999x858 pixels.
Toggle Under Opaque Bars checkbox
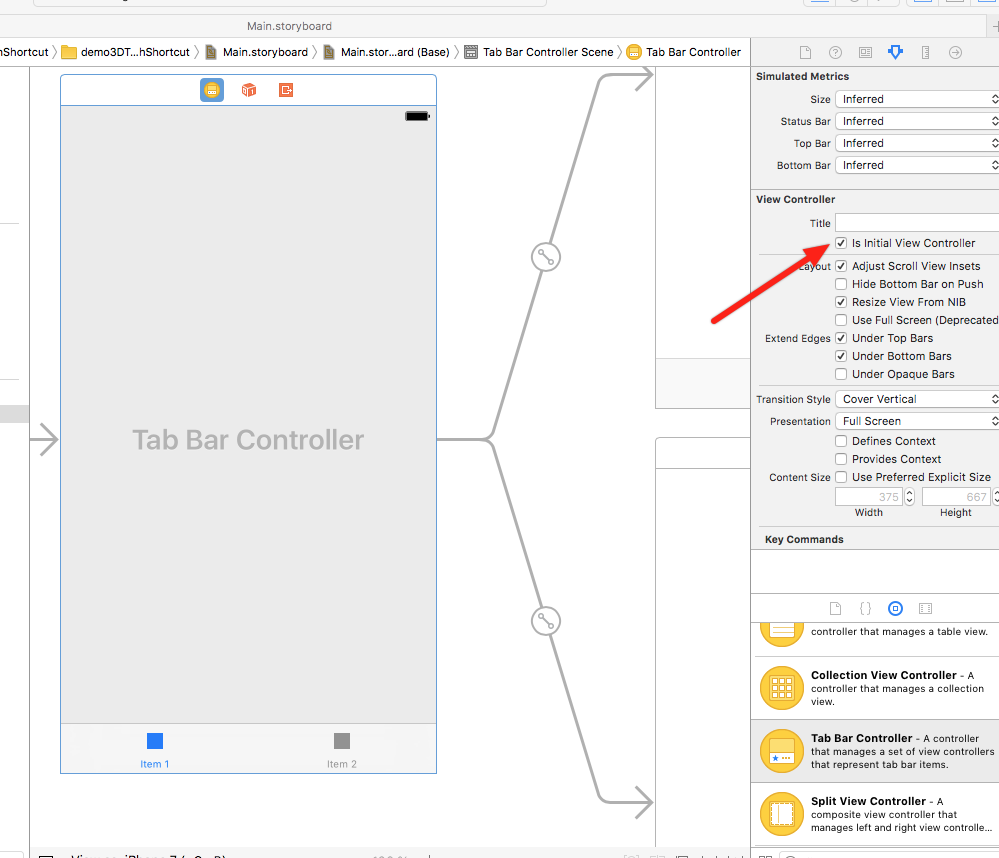coord(842,374)
